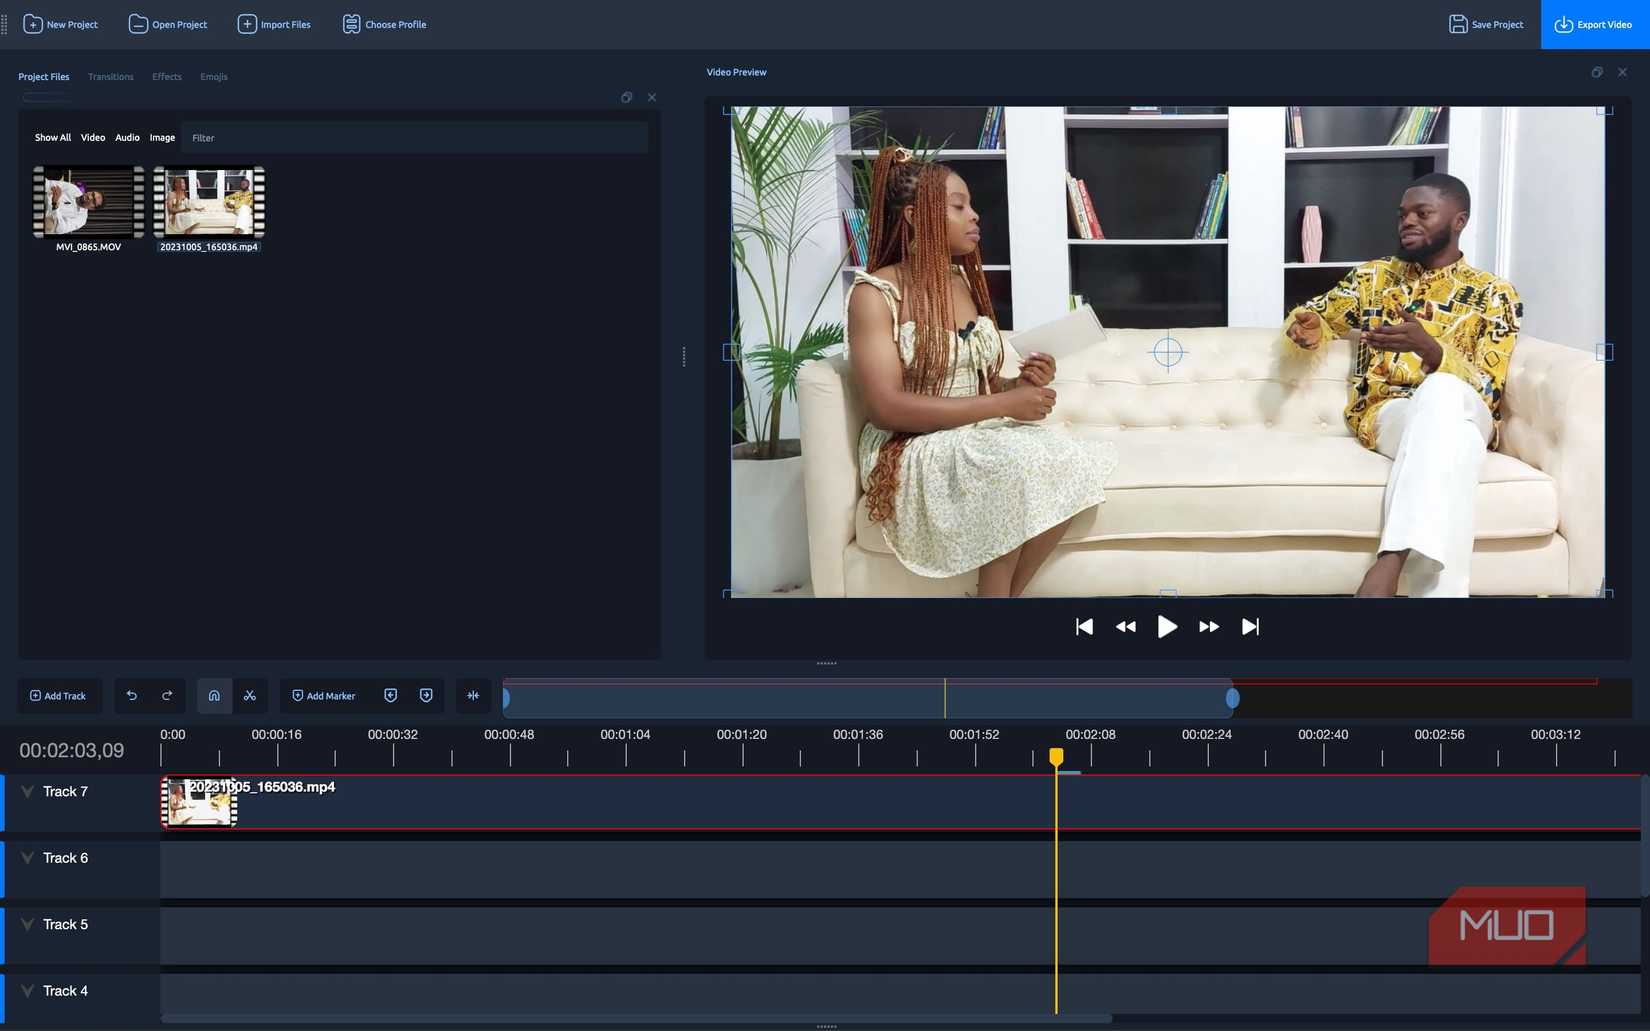Jump to the next marker
Image resolution: width=1650 pixels, height=1031 pixels.
tap(426, 696)
